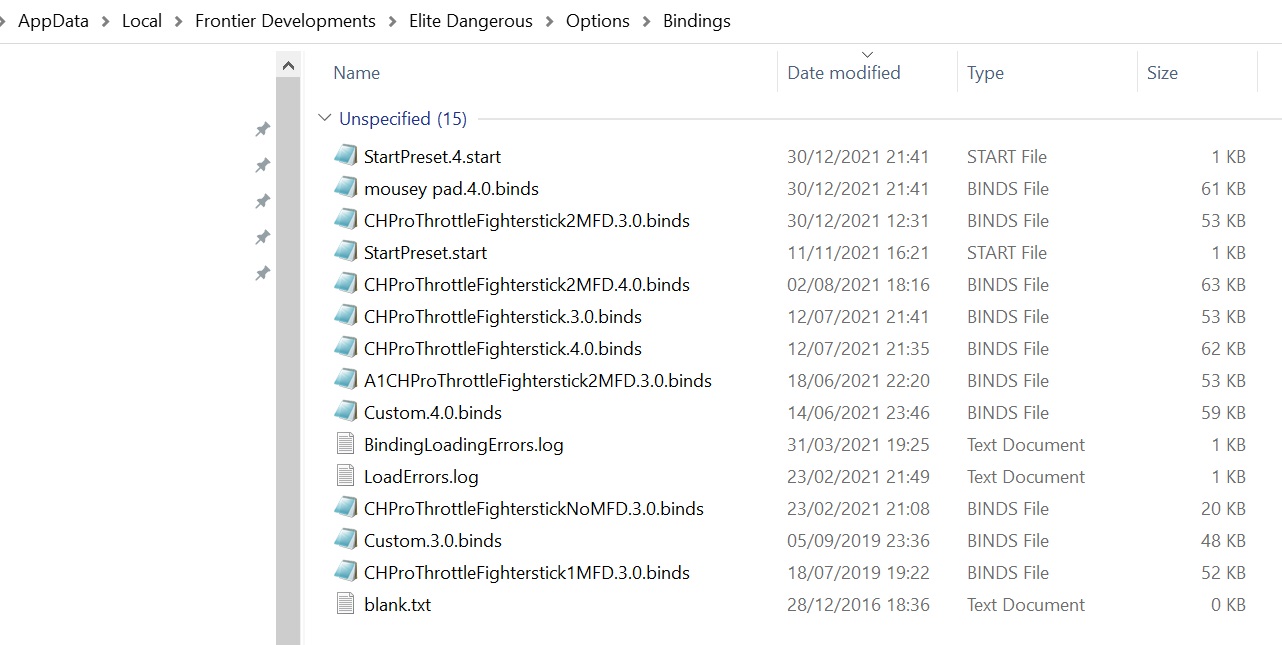This screenshot has height=645, width=1282.
Task: Click the 20 KB size value
Action: click(1223, 508)
